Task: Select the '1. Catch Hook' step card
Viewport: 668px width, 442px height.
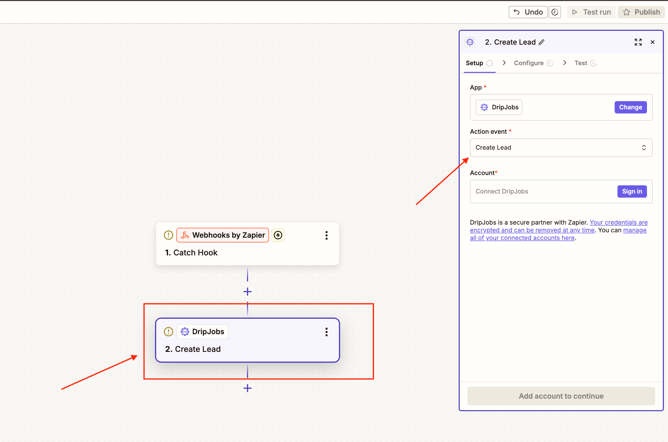Action: pos(248,244)
